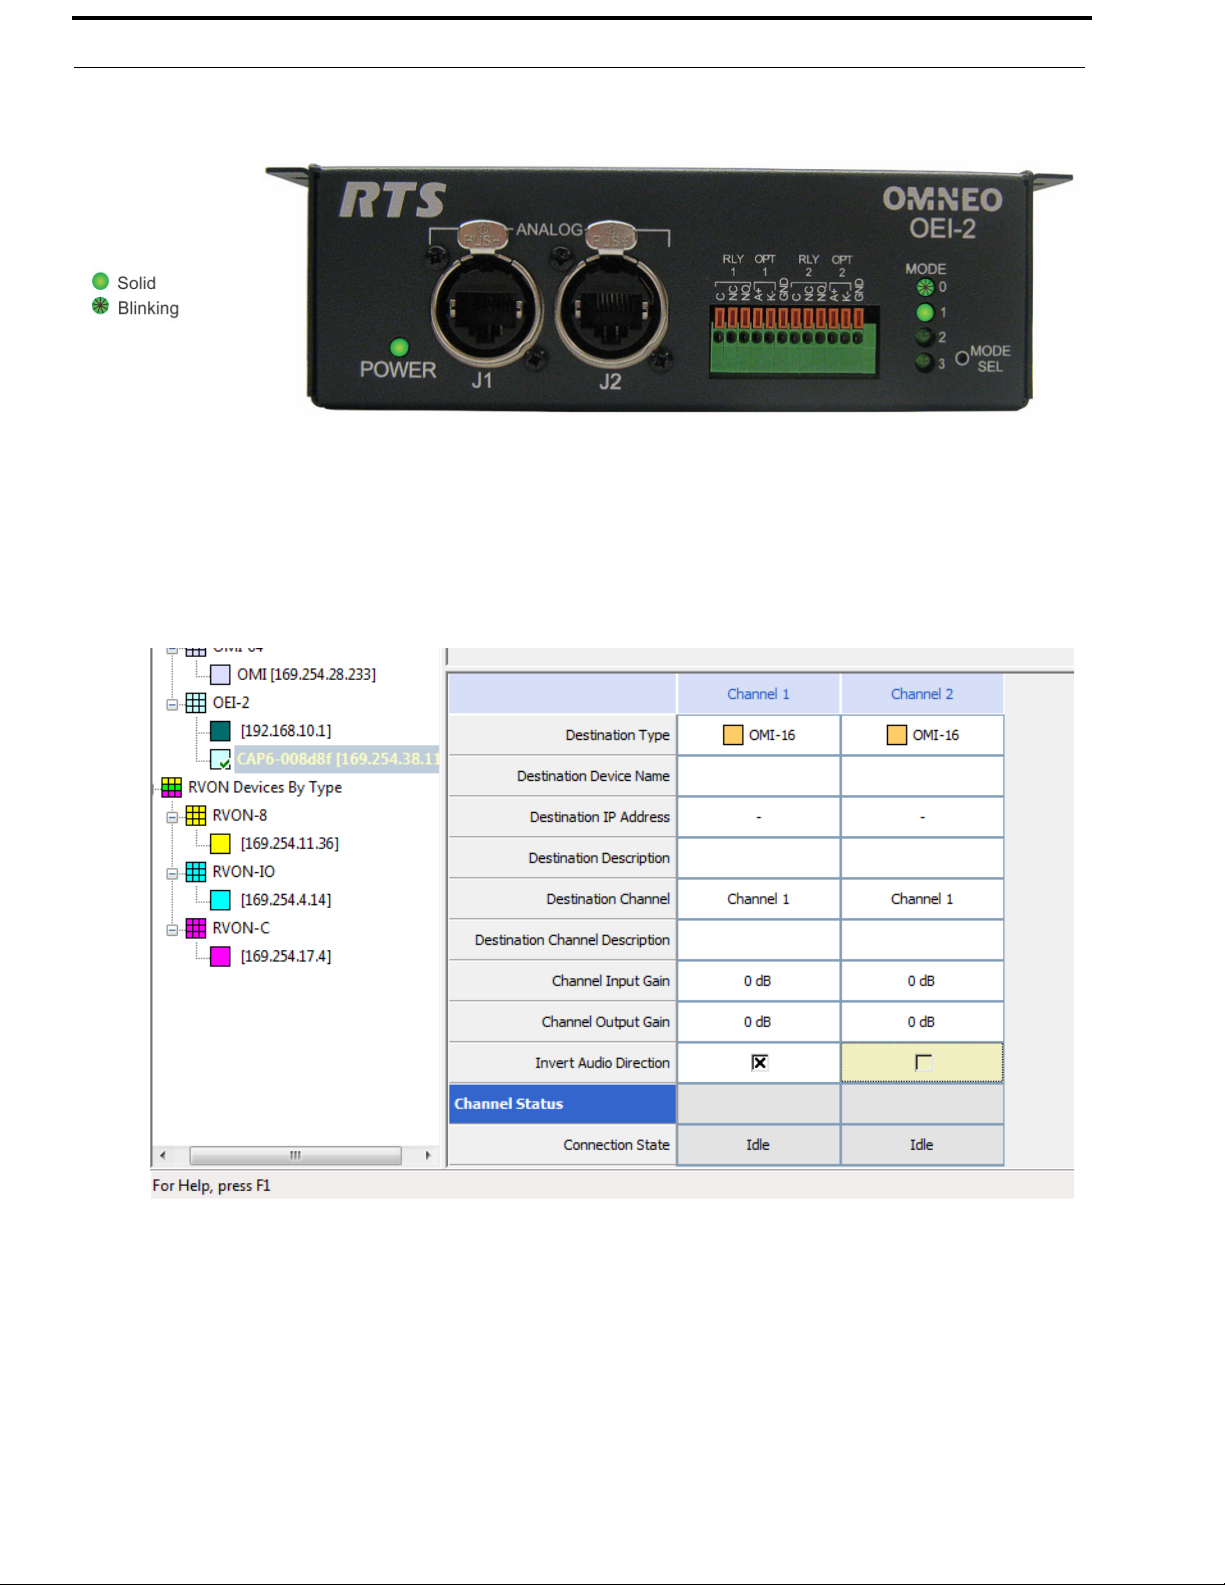Click the tree horizontal scrollbar thumb
The image size is (1225, 1585).
pos(296,1155)
